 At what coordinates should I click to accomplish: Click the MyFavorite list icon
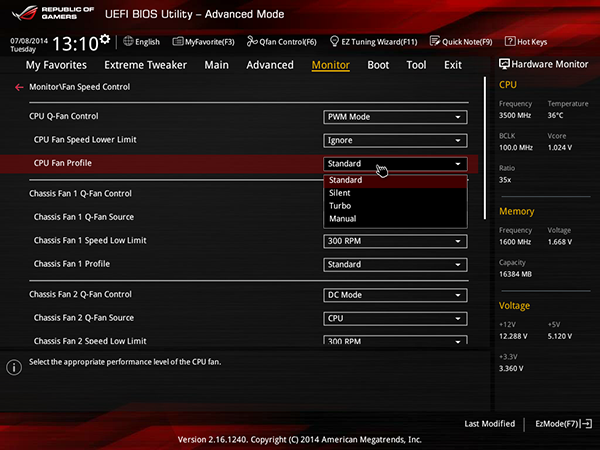pyautogui.click(x=178, y=41)
